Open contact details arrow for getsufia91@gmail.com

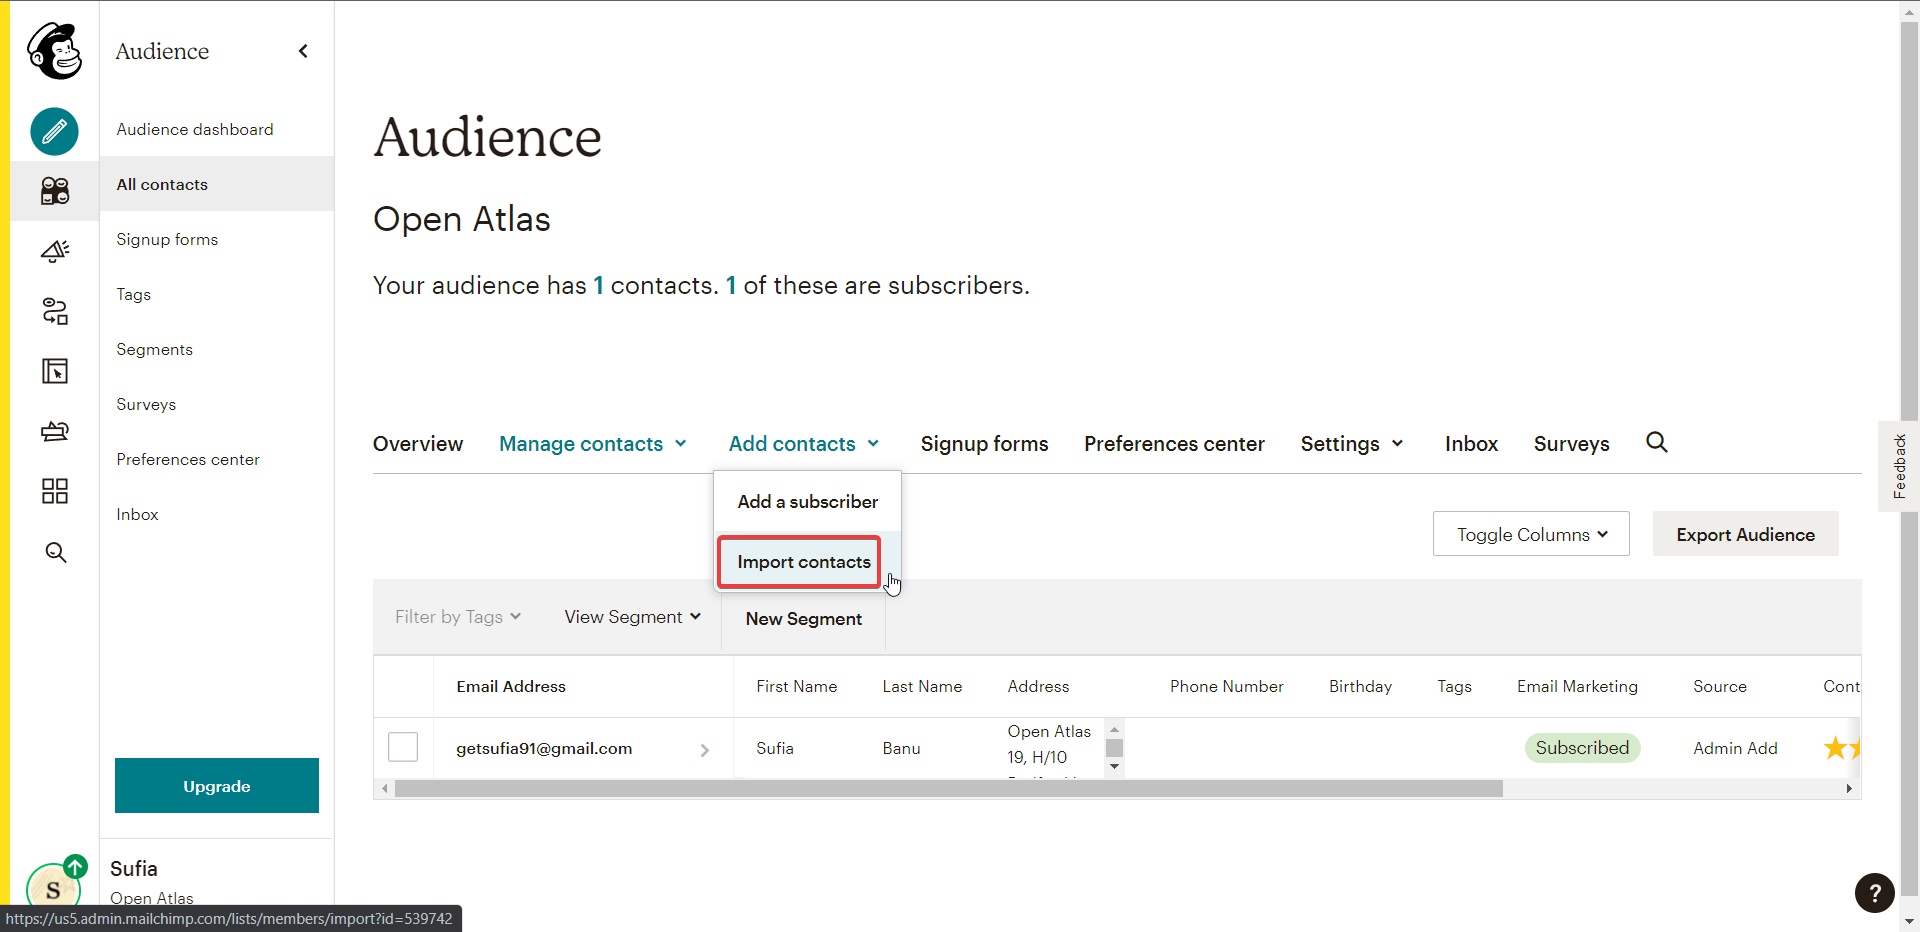point(705,749)
